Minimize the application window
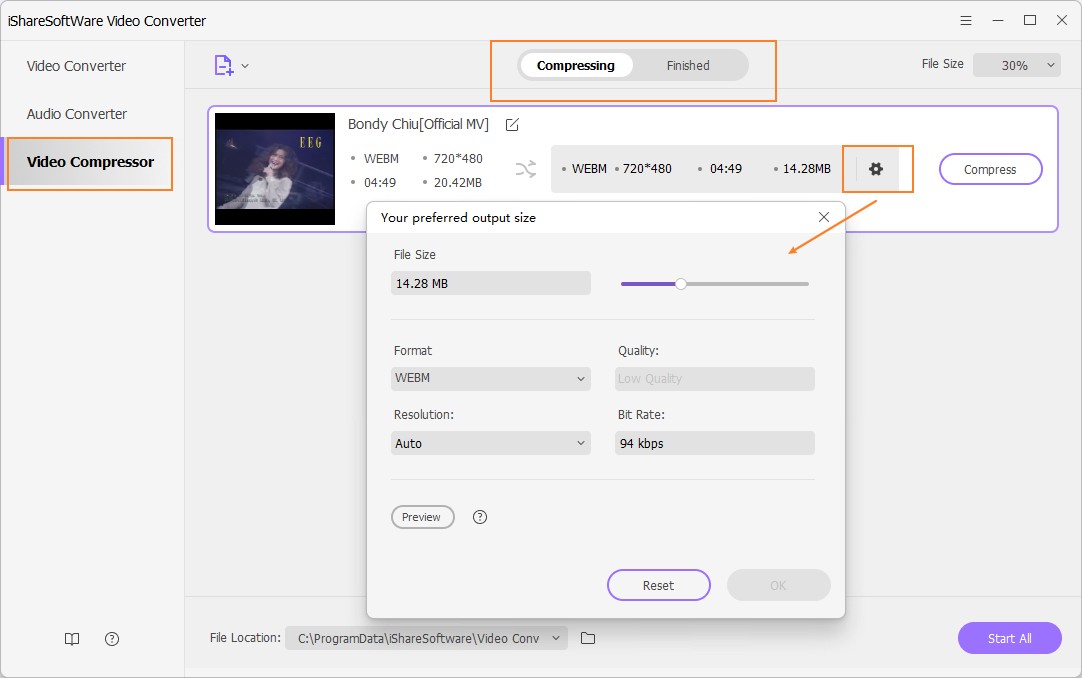This screenshot has height=678, width=1082. pyautogui.click(x=998, y=21)
